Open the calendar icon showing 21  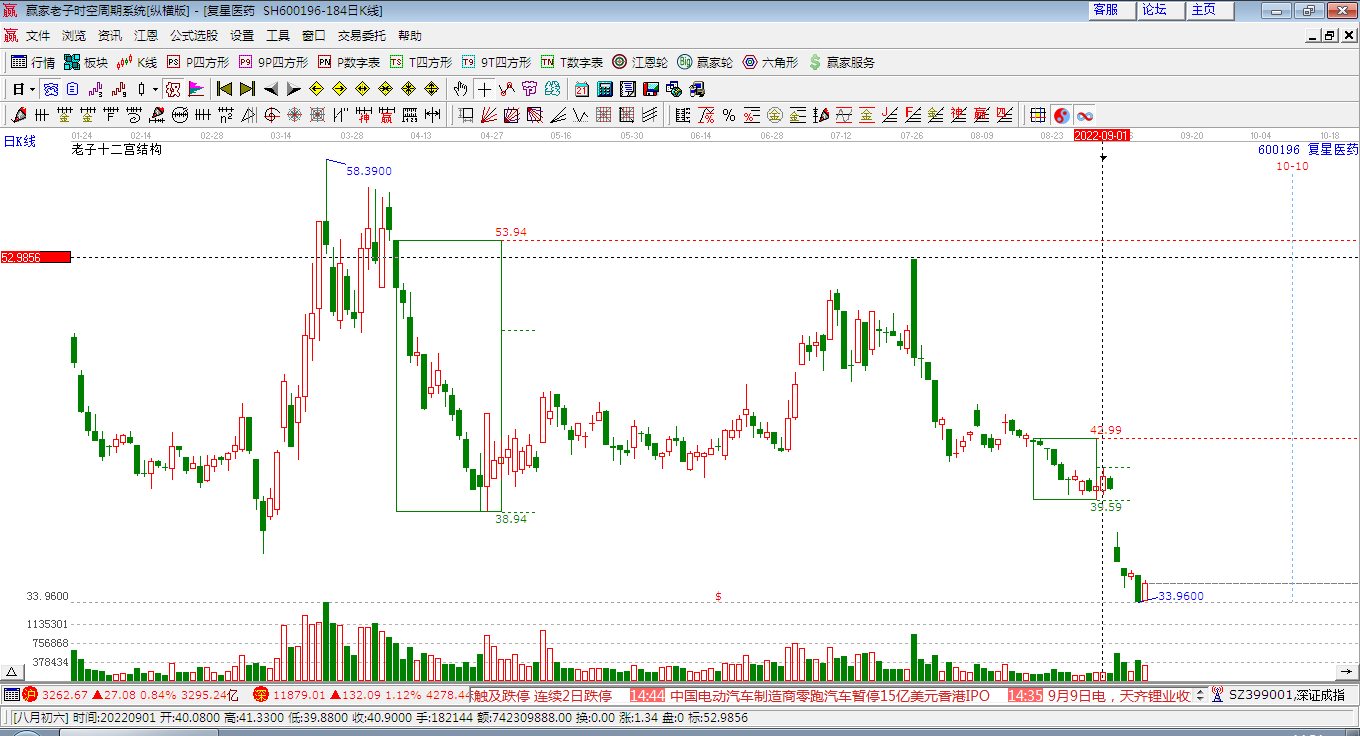581,89
